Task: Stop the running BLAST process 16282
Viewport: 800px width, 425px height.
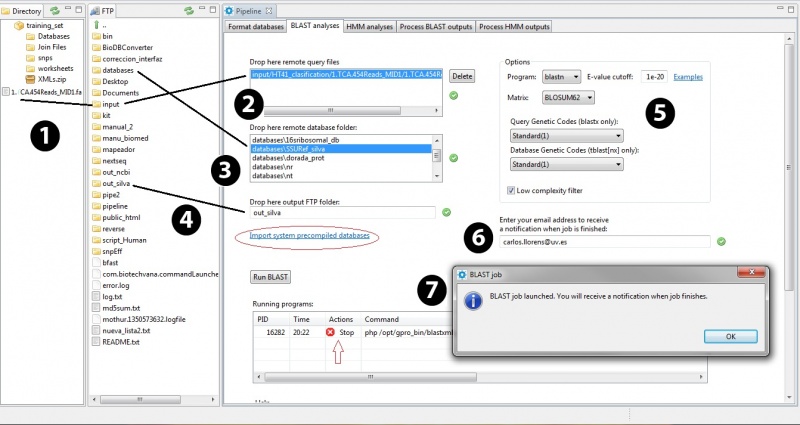Action: tap(341, 332)
